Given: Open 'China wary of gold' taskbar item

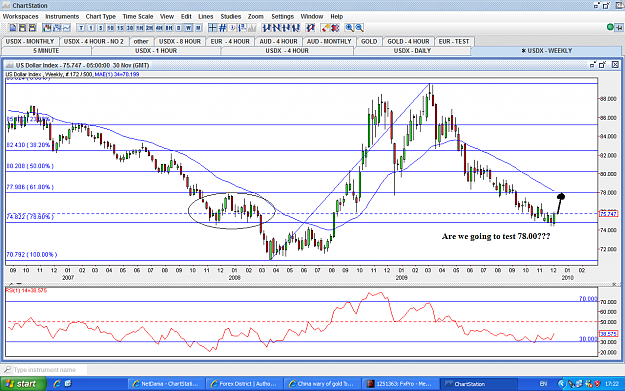Looking at the screenshot, I should tap(322, 384).
